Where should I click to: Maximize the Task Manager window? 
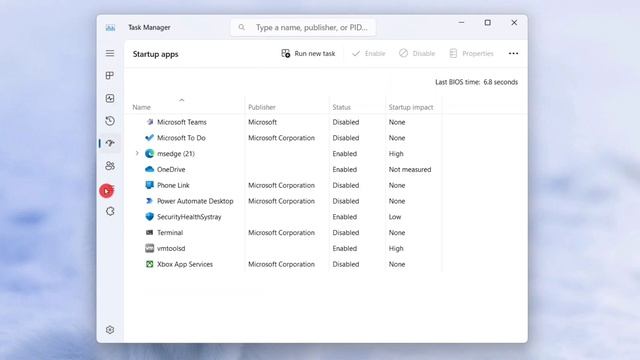[487, 22]
